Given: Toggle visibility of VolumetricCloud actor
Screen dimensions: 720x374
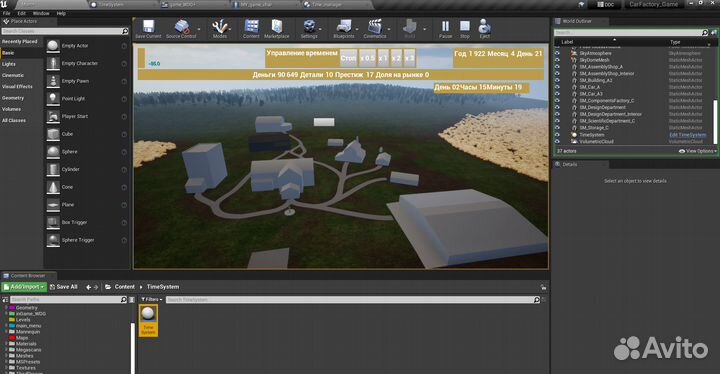Looking at the screenshot, I should pos(557,141).
